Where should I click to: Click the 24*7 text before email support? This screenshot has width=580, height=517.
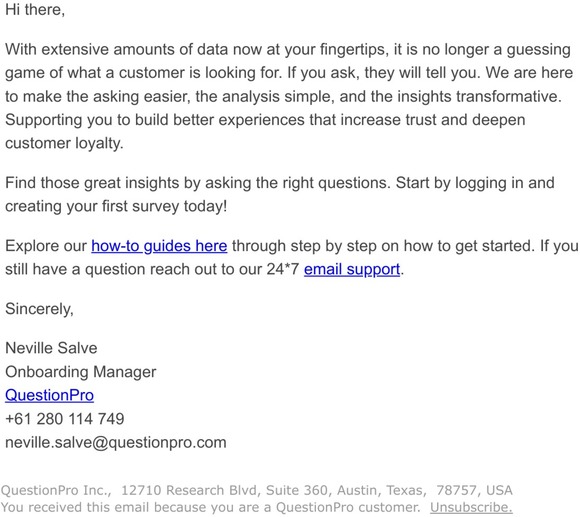tap(283, 269)
